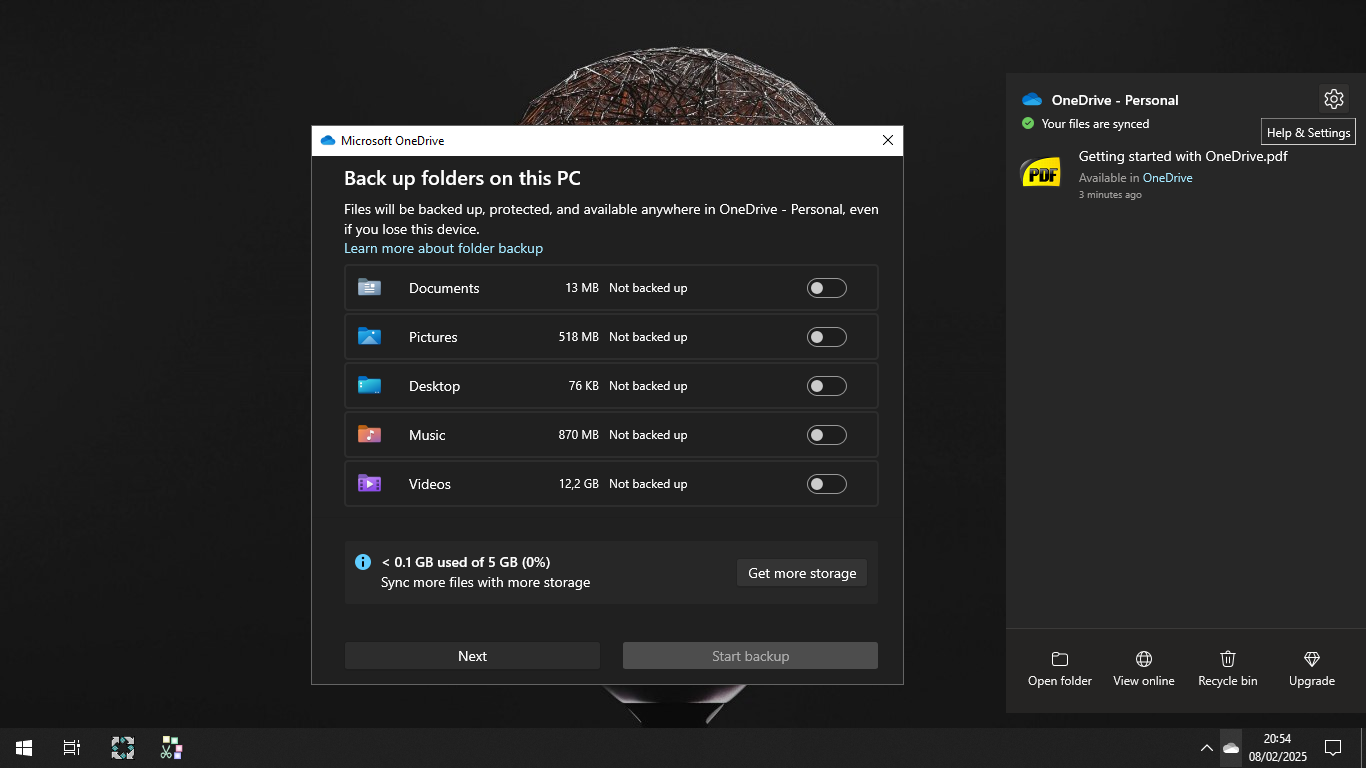Open folder from OneDrive panel
This screenshot has height=768, width=1366.
pyautogui.click(x=1060, y=669)
